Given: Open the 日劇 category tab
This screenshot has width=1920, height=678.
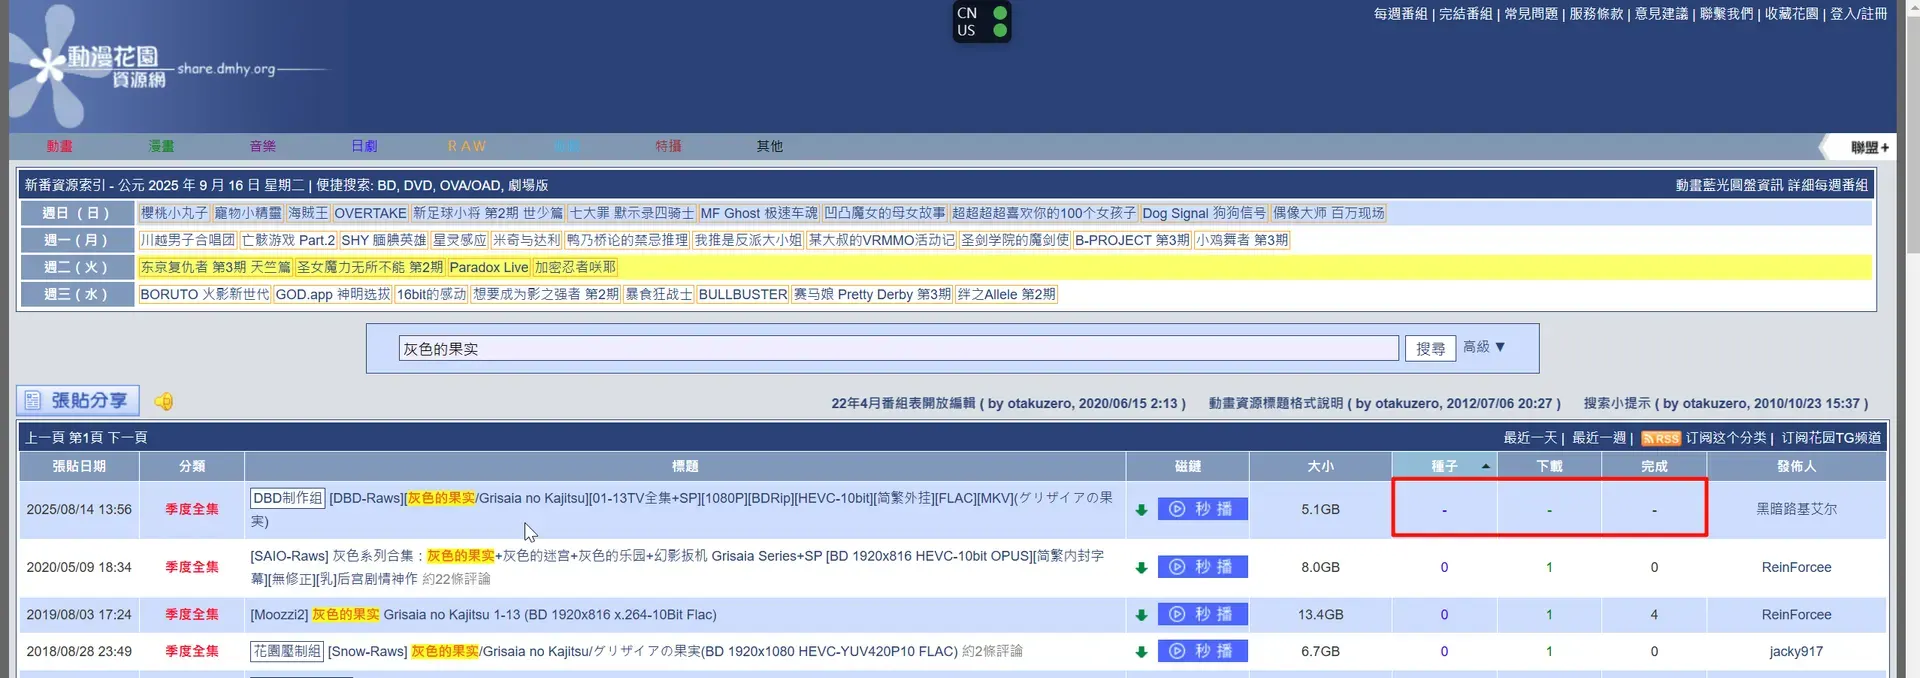Looking at the screenshot, I should pyautogui.click(x=364, y=146).
